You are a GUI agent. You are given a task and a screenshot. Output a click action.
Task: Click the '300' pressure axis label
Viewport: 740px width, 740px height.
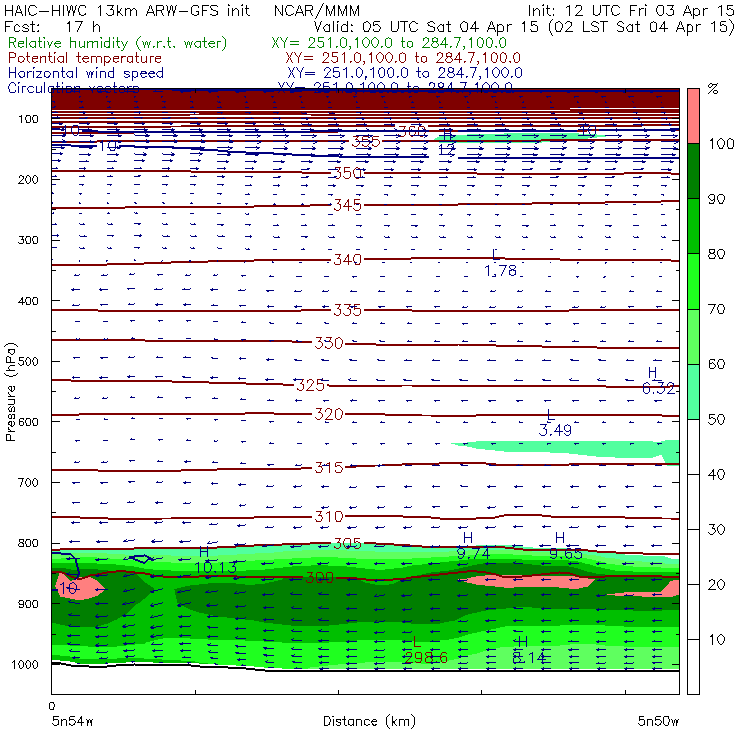coord(28,240)
